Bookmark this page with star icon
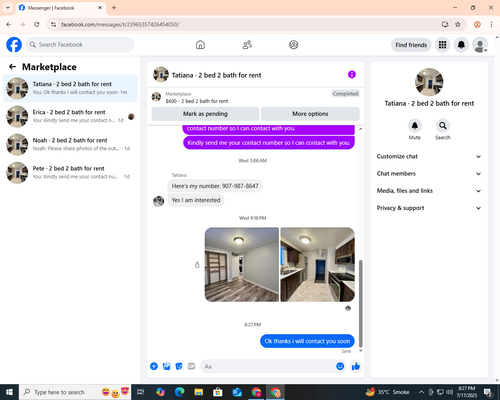The width and height of the screenshot is (500, 400). pyautogui.click(x=458, y=24)
